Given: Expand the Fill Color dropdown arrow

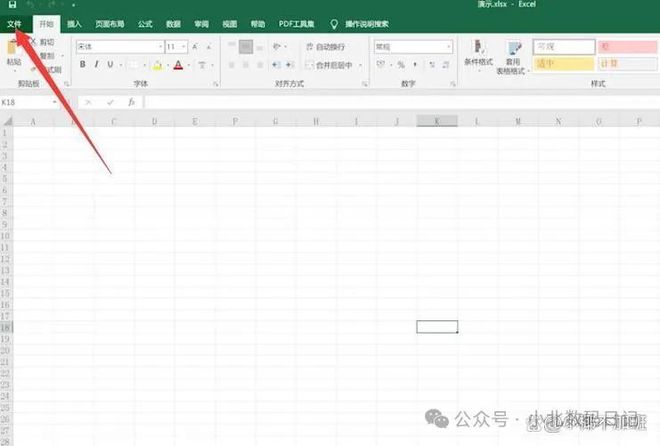Looking at the screenshot, I should coord(168,65).
